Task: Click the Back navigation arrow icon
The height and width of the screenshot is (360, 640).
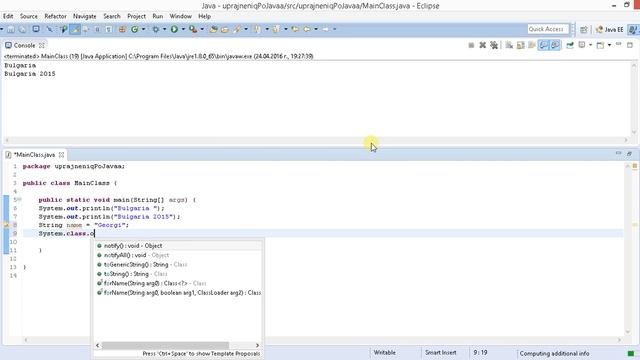Action: [307, 29]
